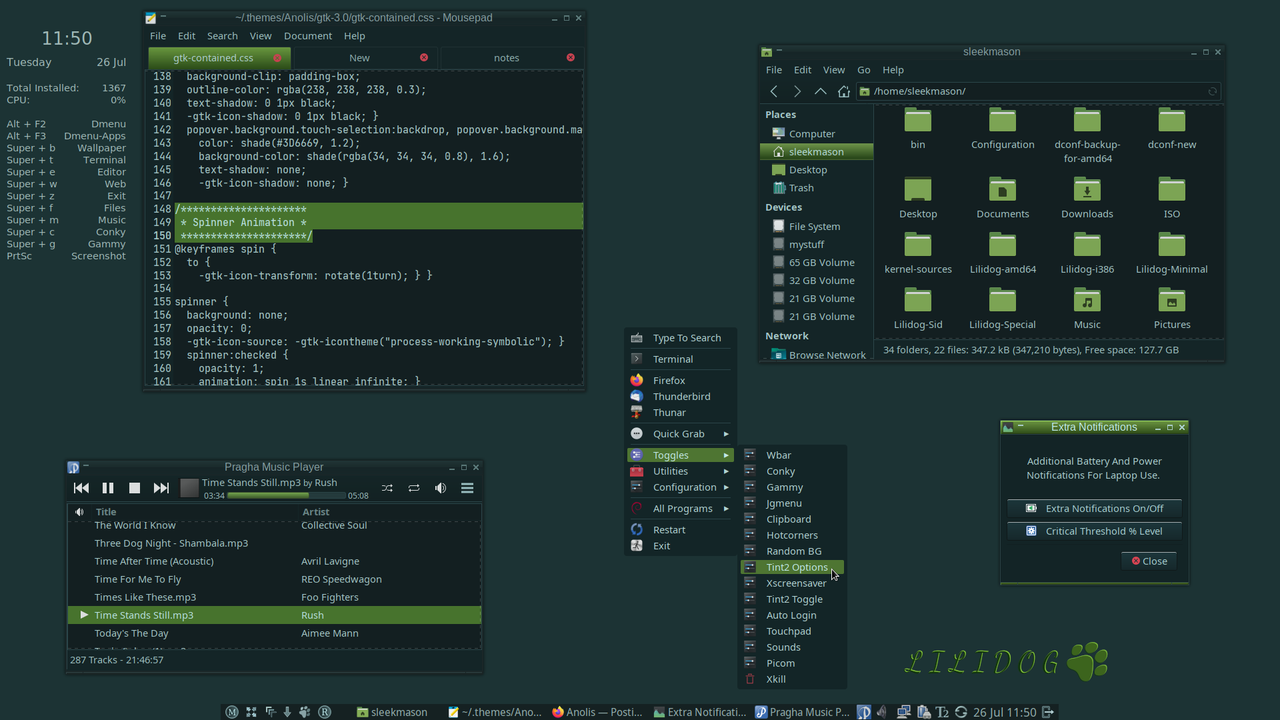Open Anolis Firefox window from taskbar
The height and width of the screenshot is (720, 1280).
[x=598, y=712]
